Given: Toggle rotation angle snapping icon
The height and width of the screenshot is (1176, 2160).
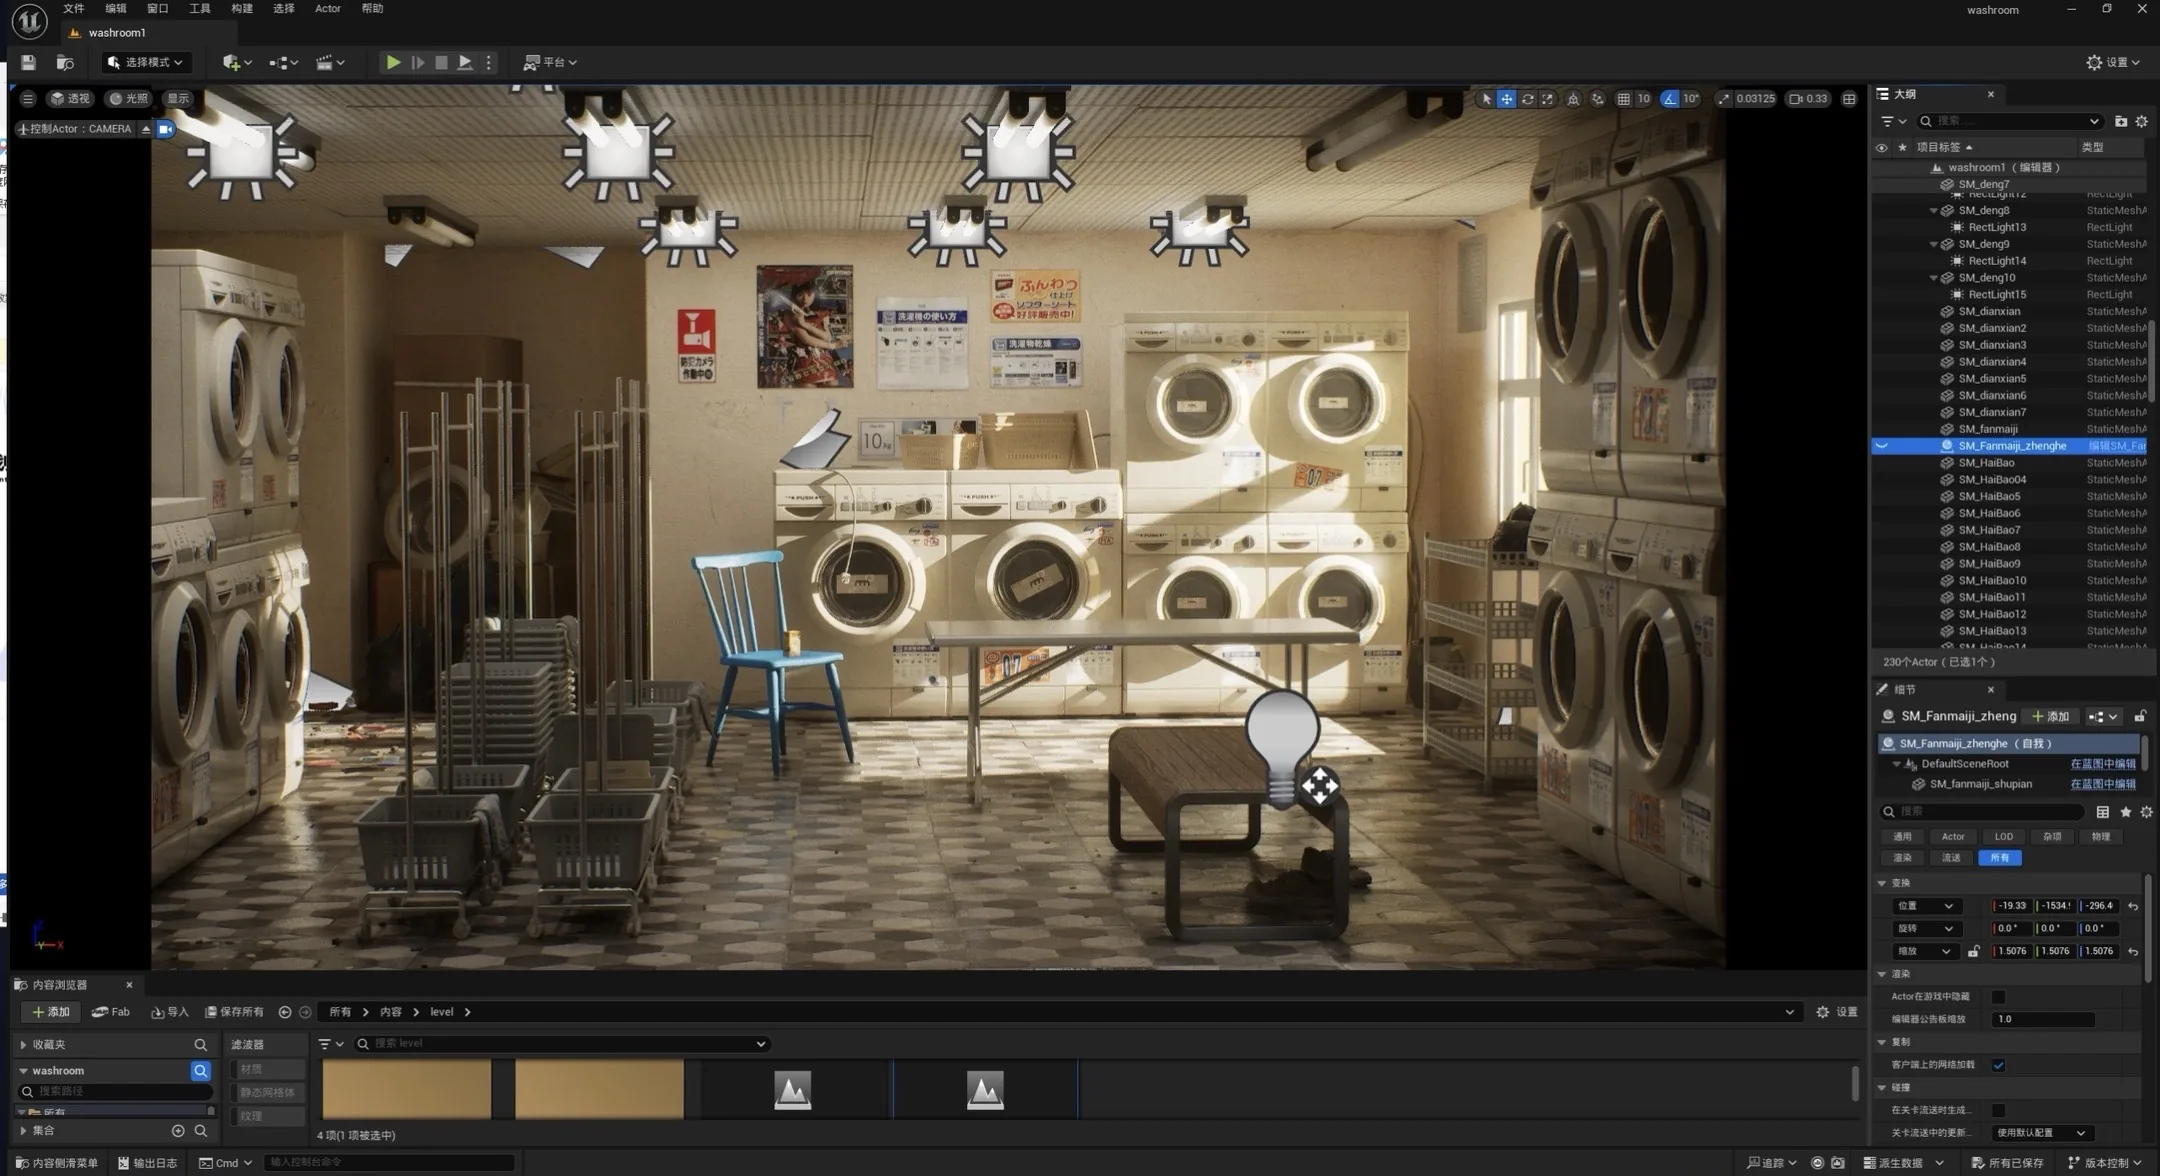Looking at the screenshot, I should pos(1669,99).
